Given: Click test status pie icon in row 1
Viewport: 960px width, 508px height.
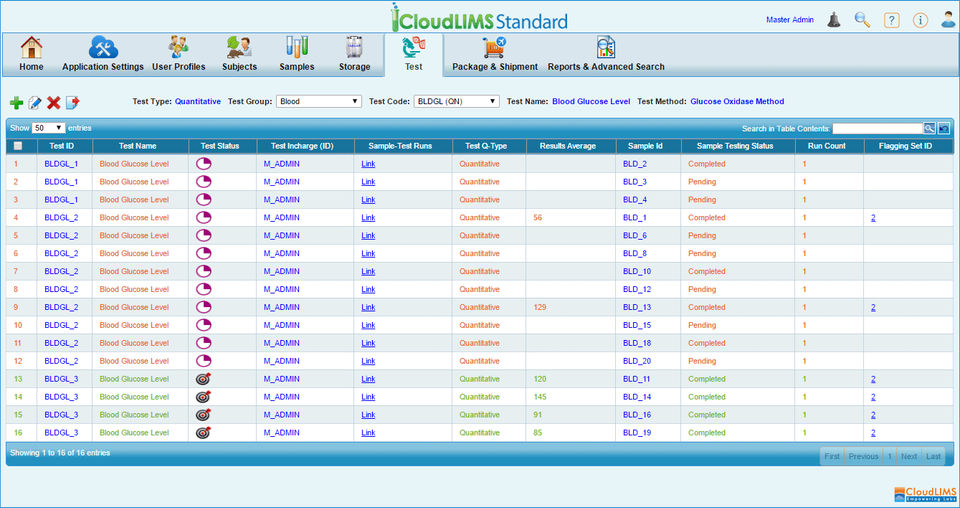Looking at the screenshot, I should point(203,163).
